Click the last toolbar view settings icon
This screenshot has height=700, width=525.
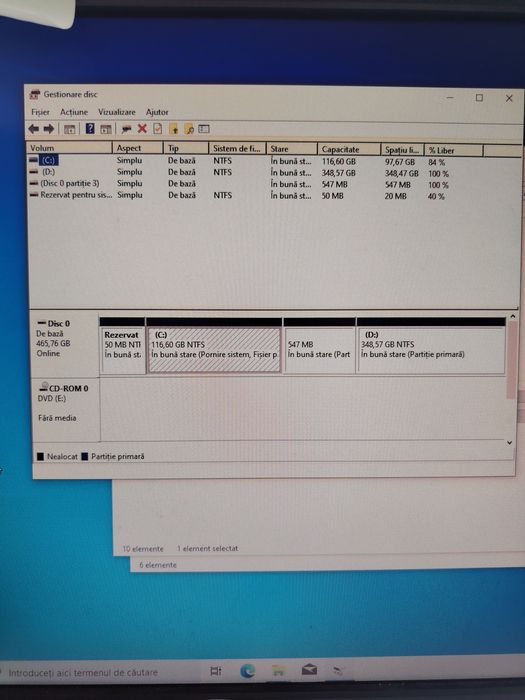[204, 129]
